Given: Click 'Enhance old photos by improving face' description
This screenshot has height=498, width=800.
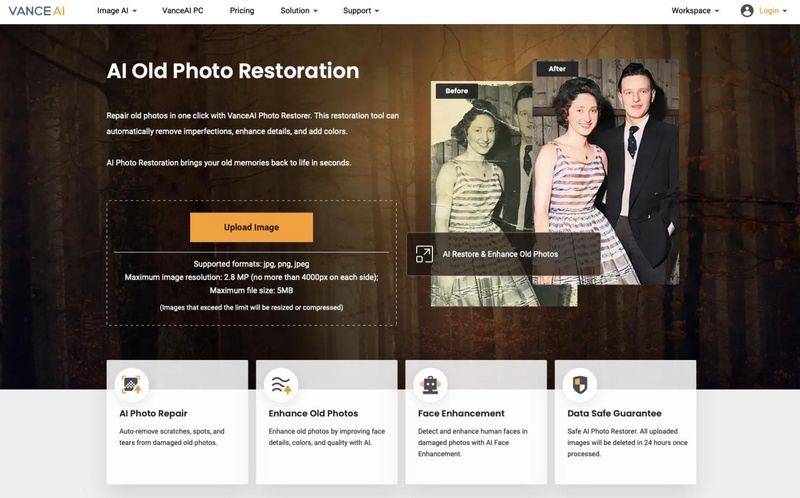Looking at the screenshot, I should 327,437.
